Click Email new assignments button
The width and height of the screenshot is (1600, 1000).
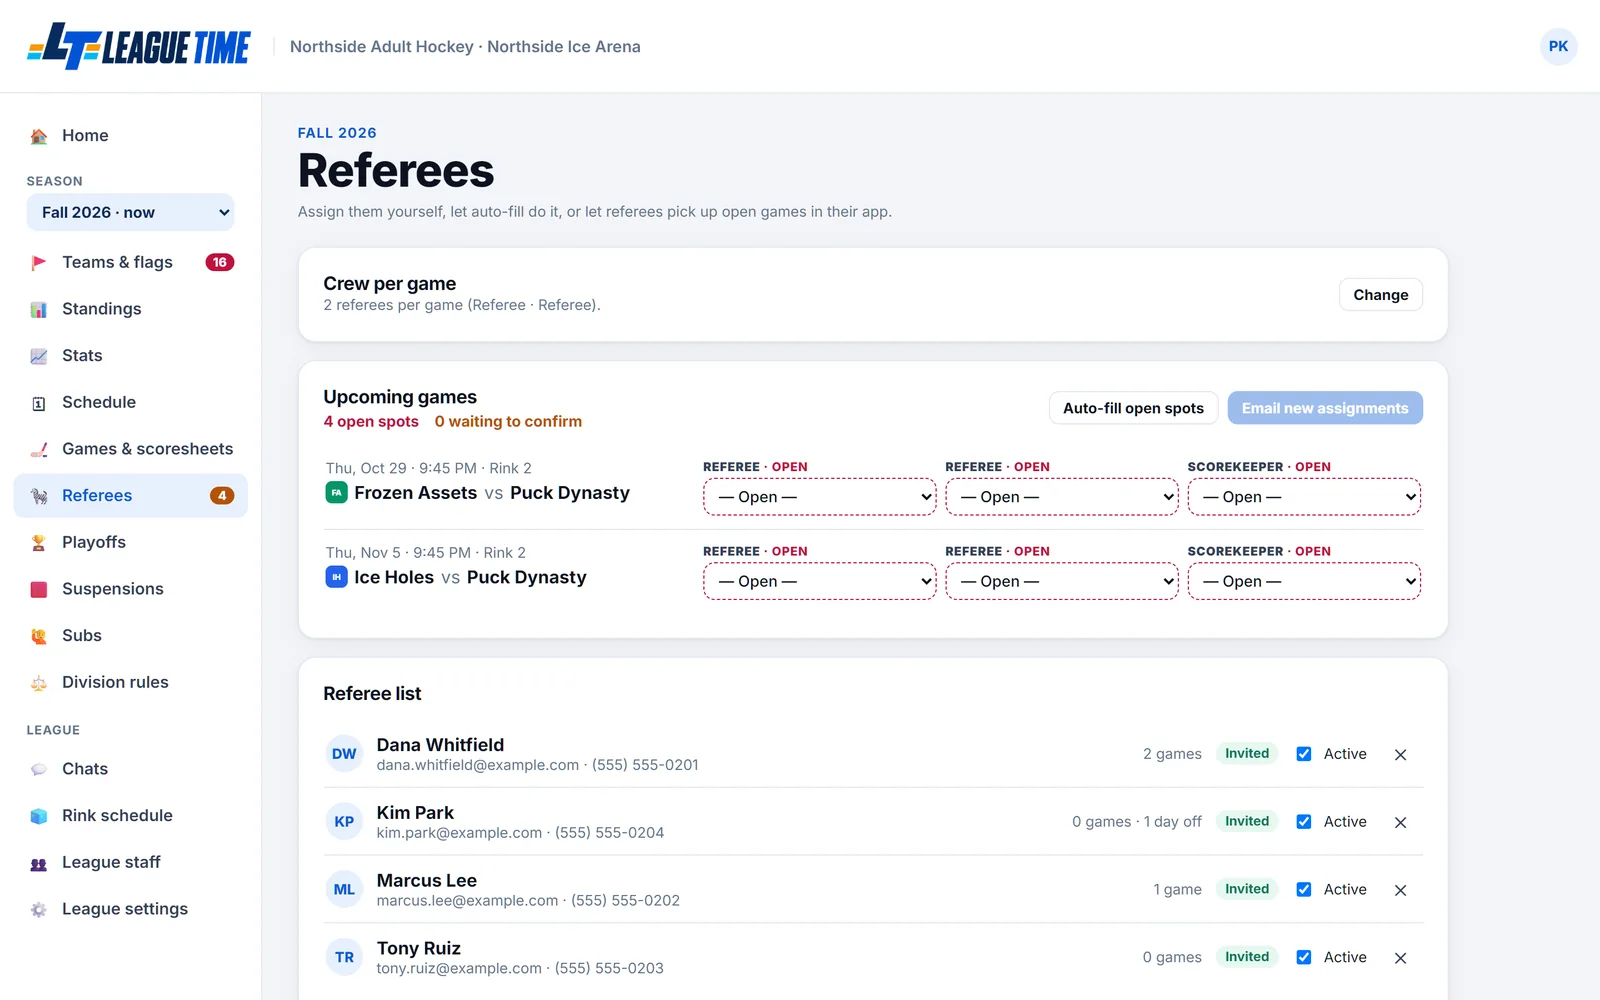tap(1325, 408)
